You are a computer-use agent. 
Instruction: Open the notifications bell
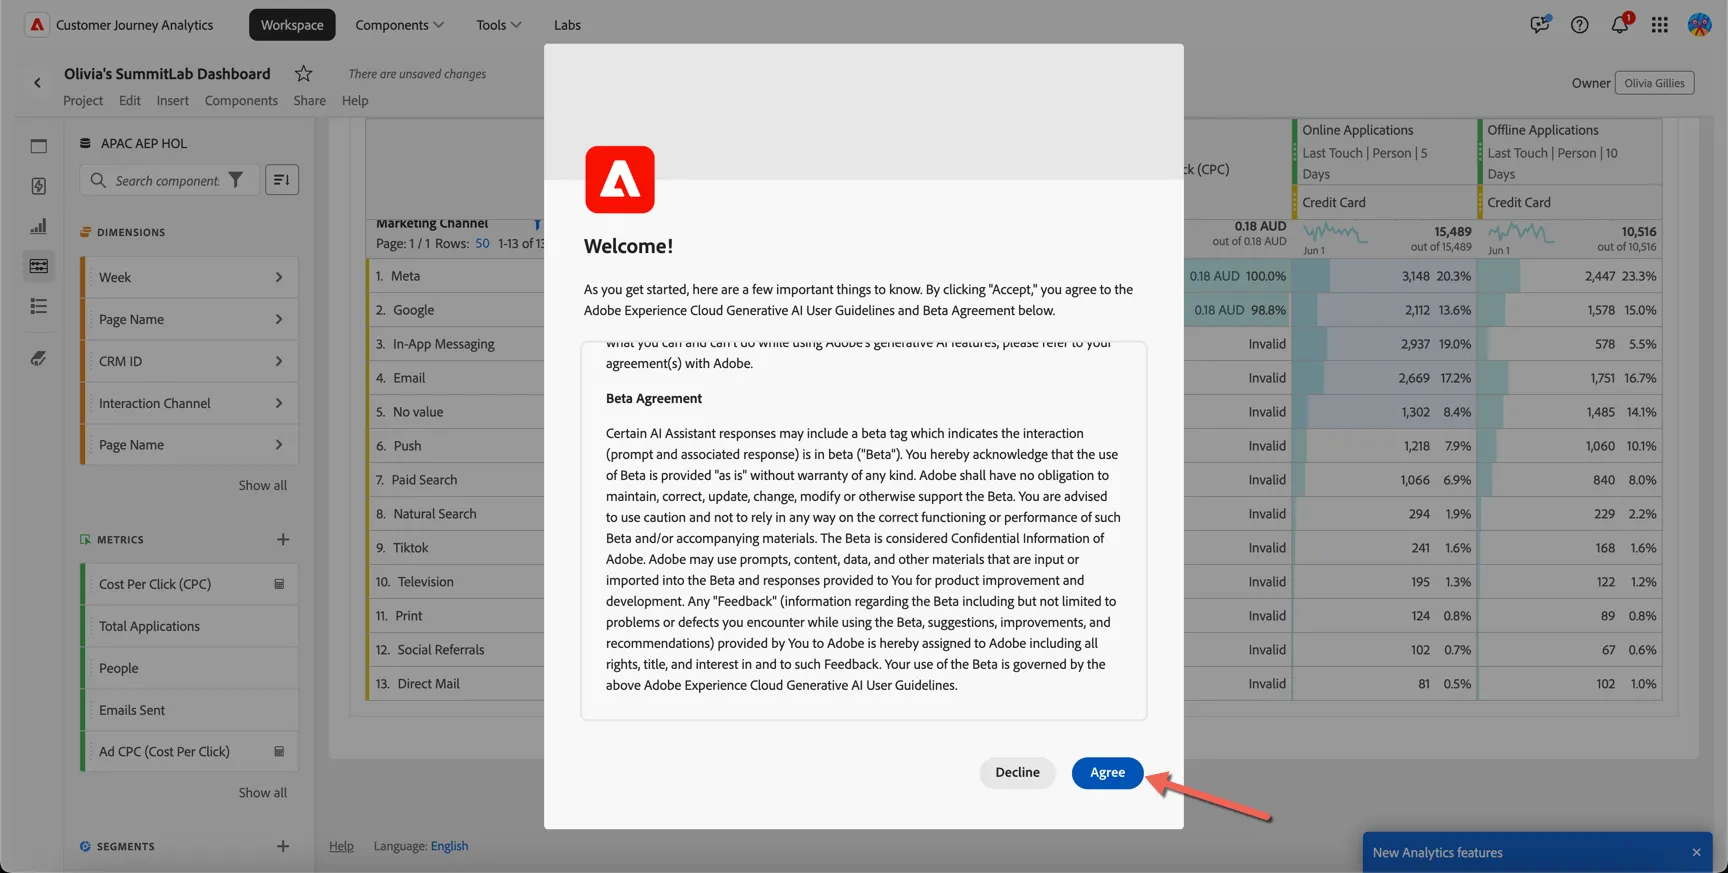(x=1620, y=24)
